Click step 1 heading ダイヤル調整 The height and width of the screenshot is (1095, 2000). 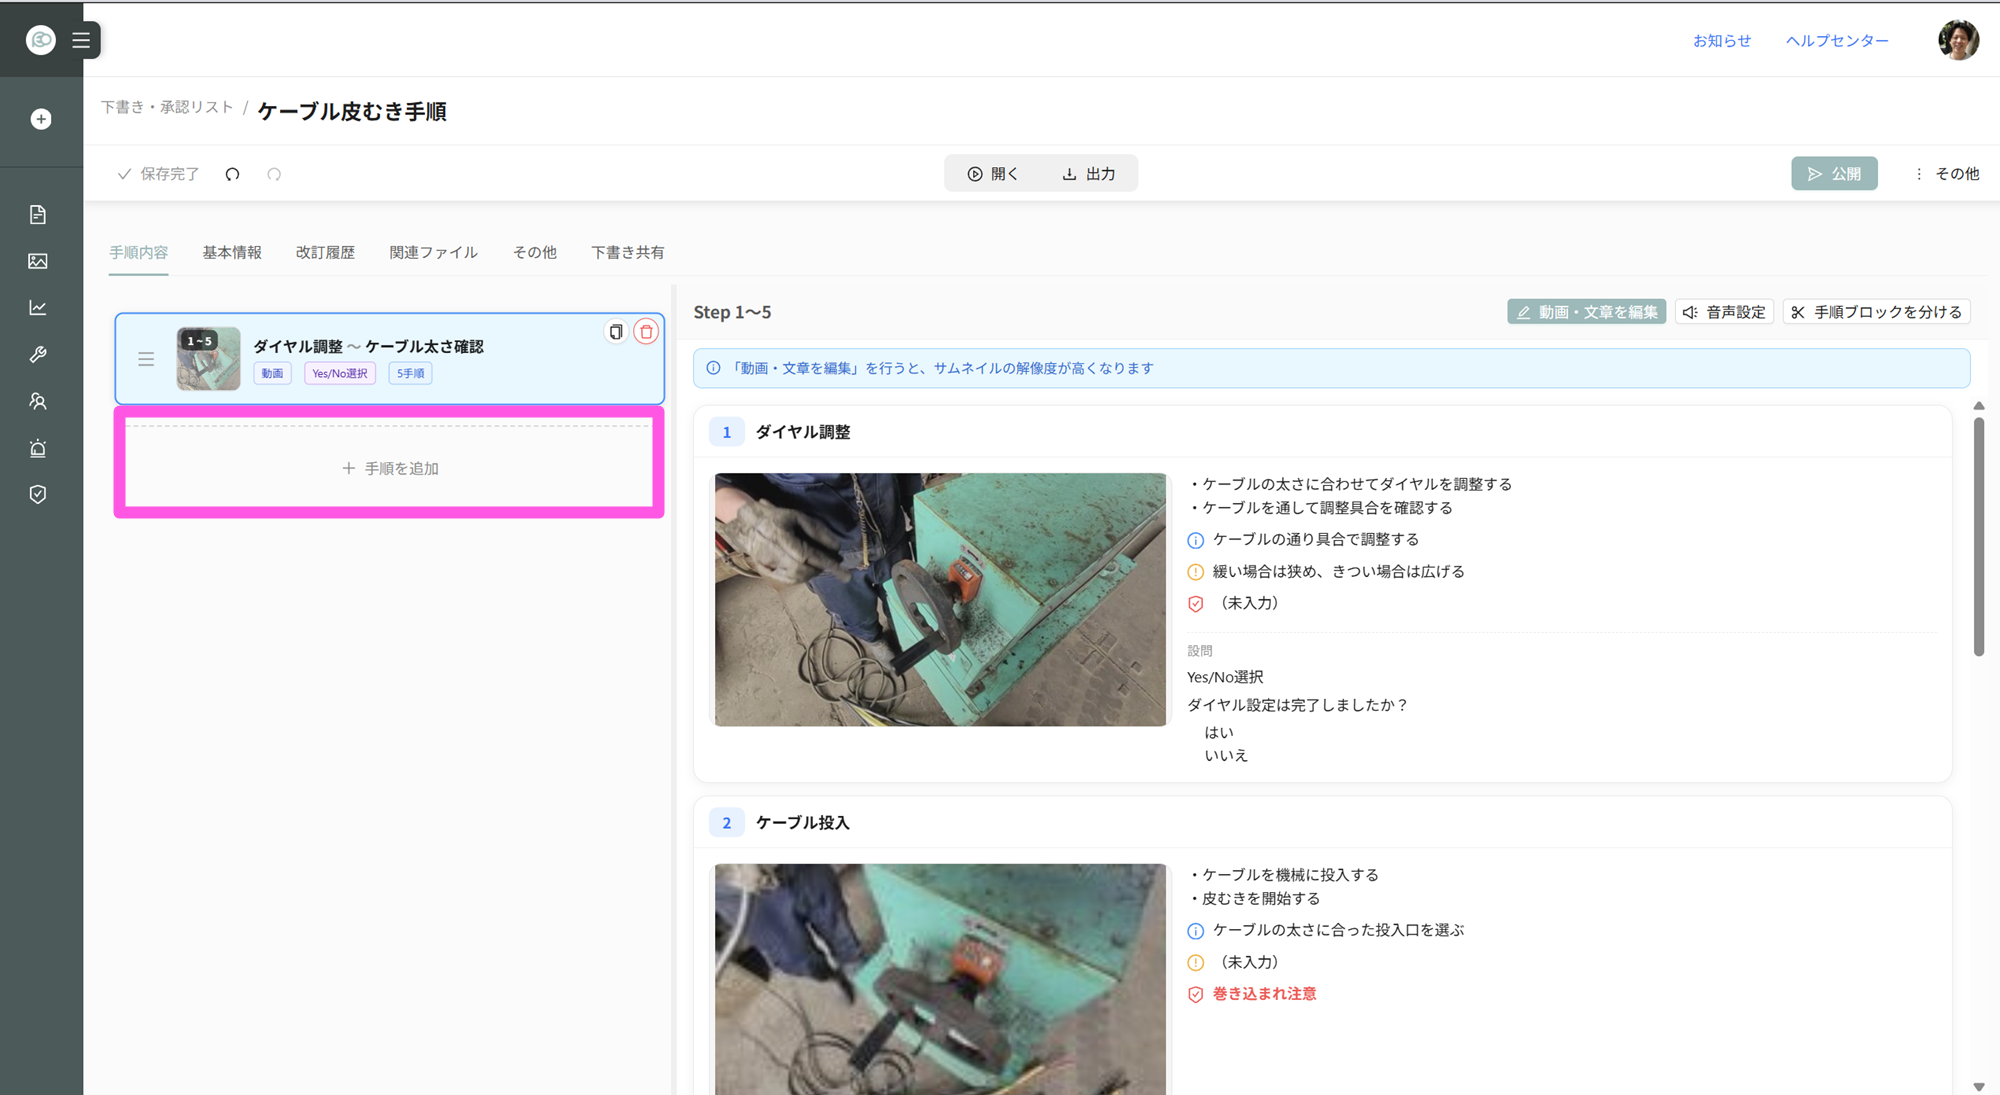[803, 432]
